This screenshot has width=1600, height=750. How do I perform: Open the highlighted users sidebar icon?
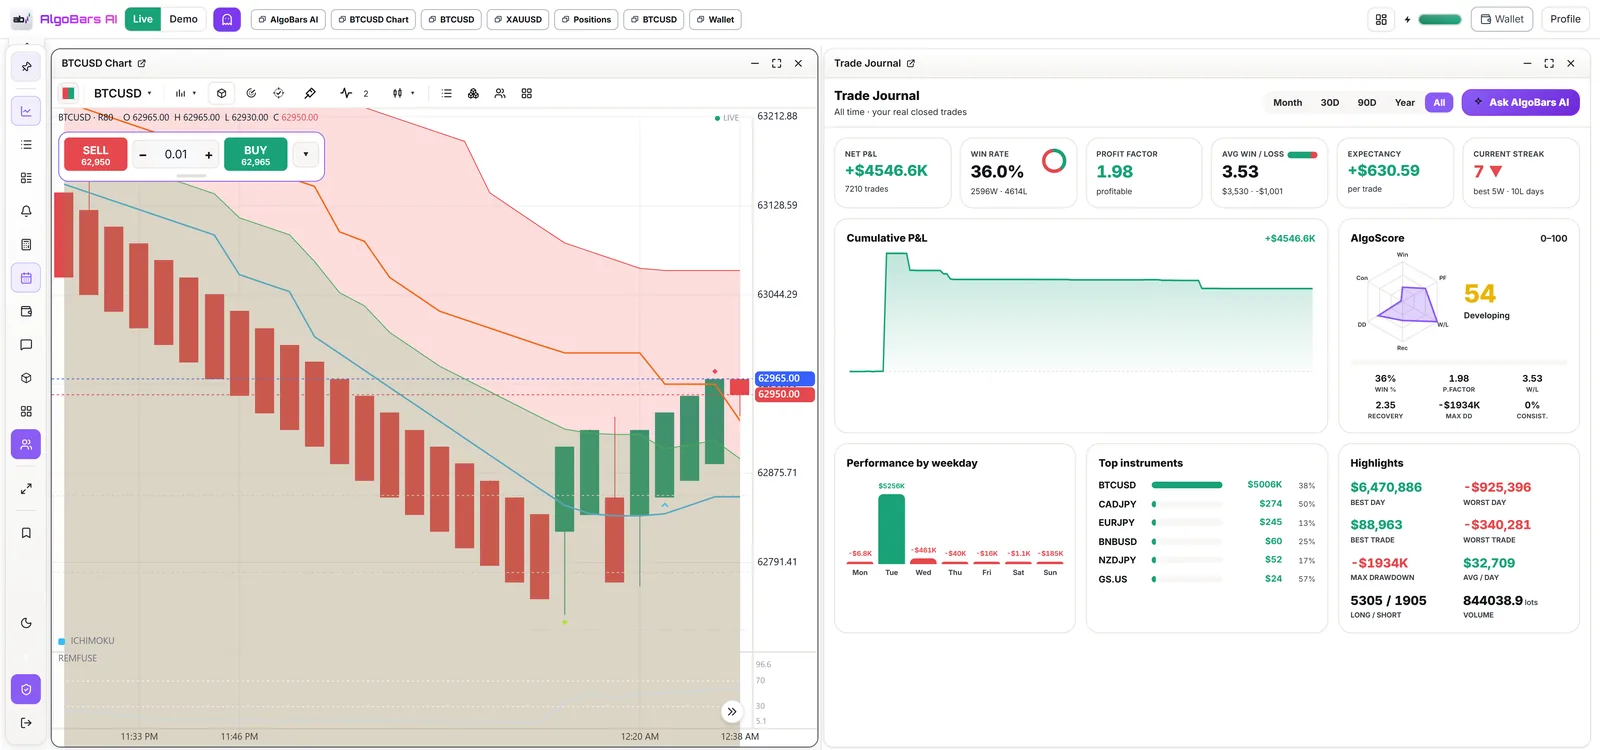(x=26, y=444)
